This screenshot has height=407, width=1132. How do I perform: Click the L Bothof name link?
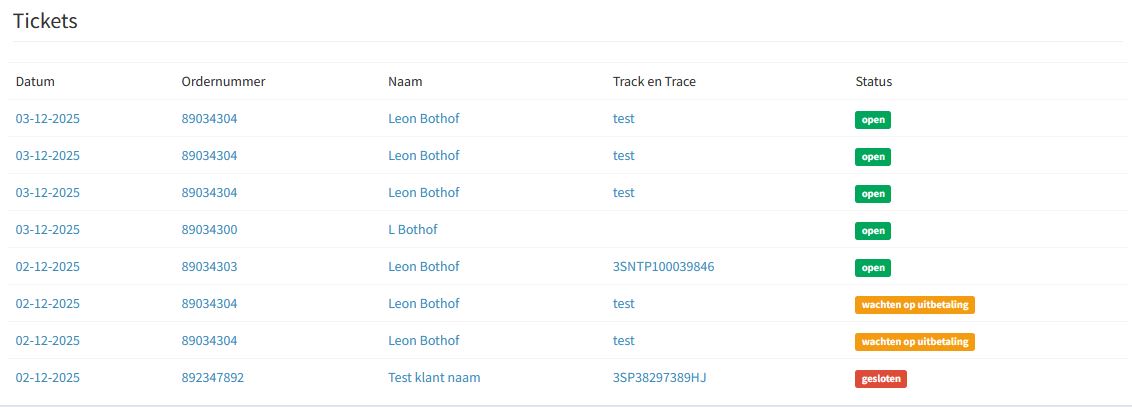point(412,230)
